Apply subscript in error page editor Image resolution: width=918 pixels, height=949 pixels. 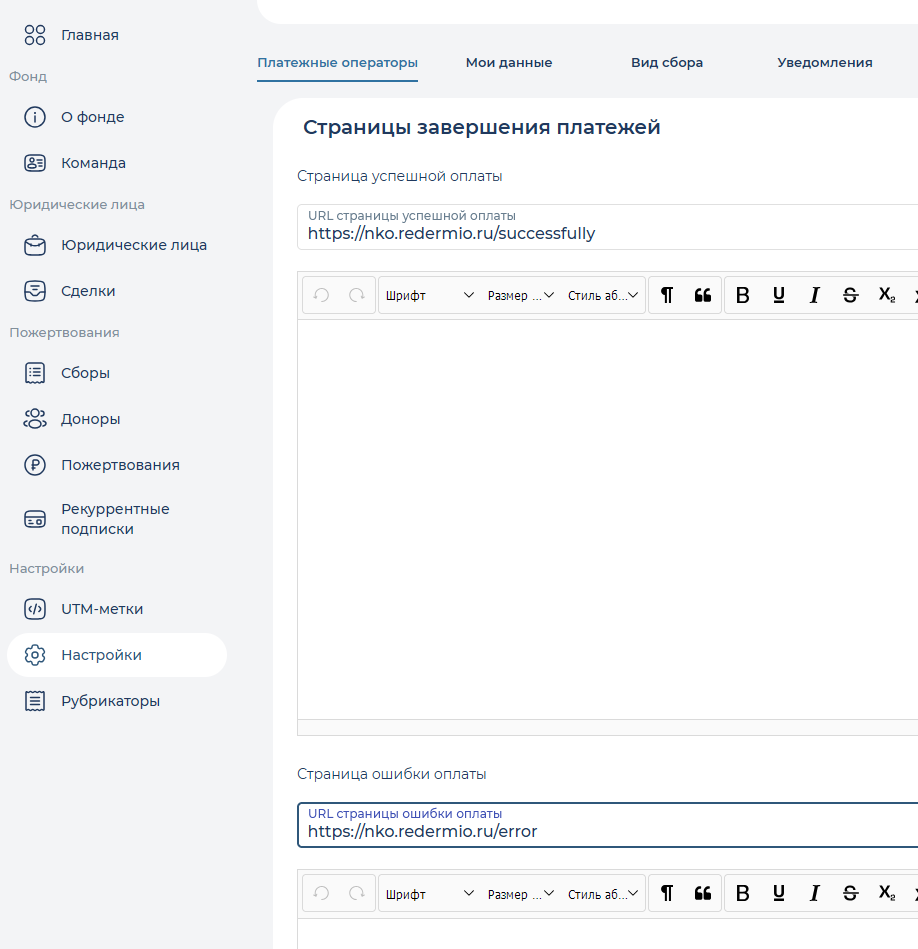tap(887, 893)
